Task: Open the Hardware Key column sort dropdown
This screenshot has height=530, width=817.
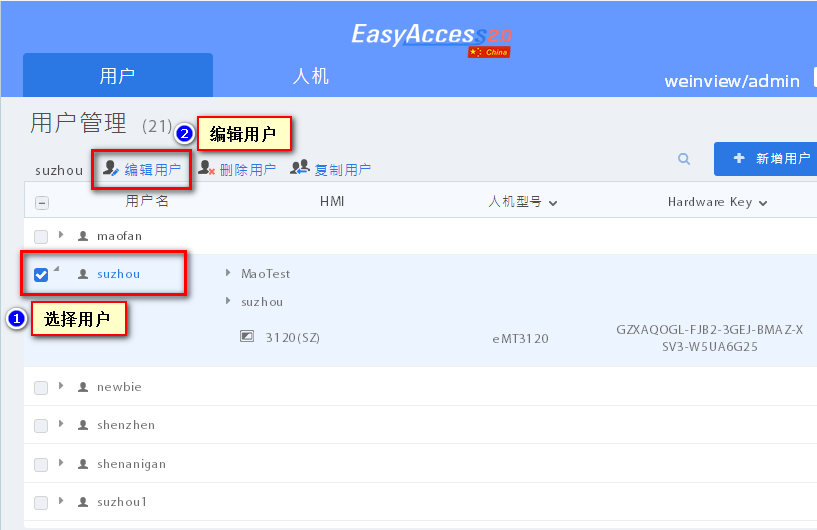Action: [763, 203]
